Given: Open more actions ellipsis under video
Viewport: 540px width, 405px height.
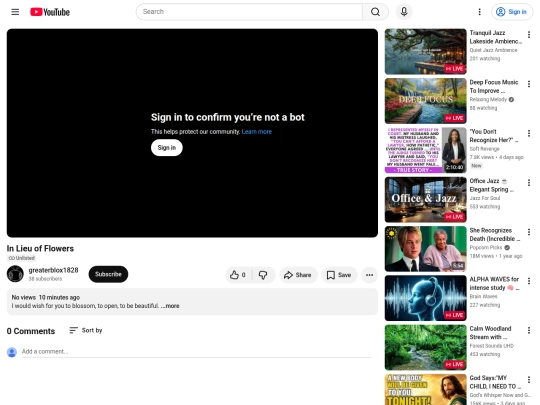Looking at the screenshot, I should tap(370, 275).
